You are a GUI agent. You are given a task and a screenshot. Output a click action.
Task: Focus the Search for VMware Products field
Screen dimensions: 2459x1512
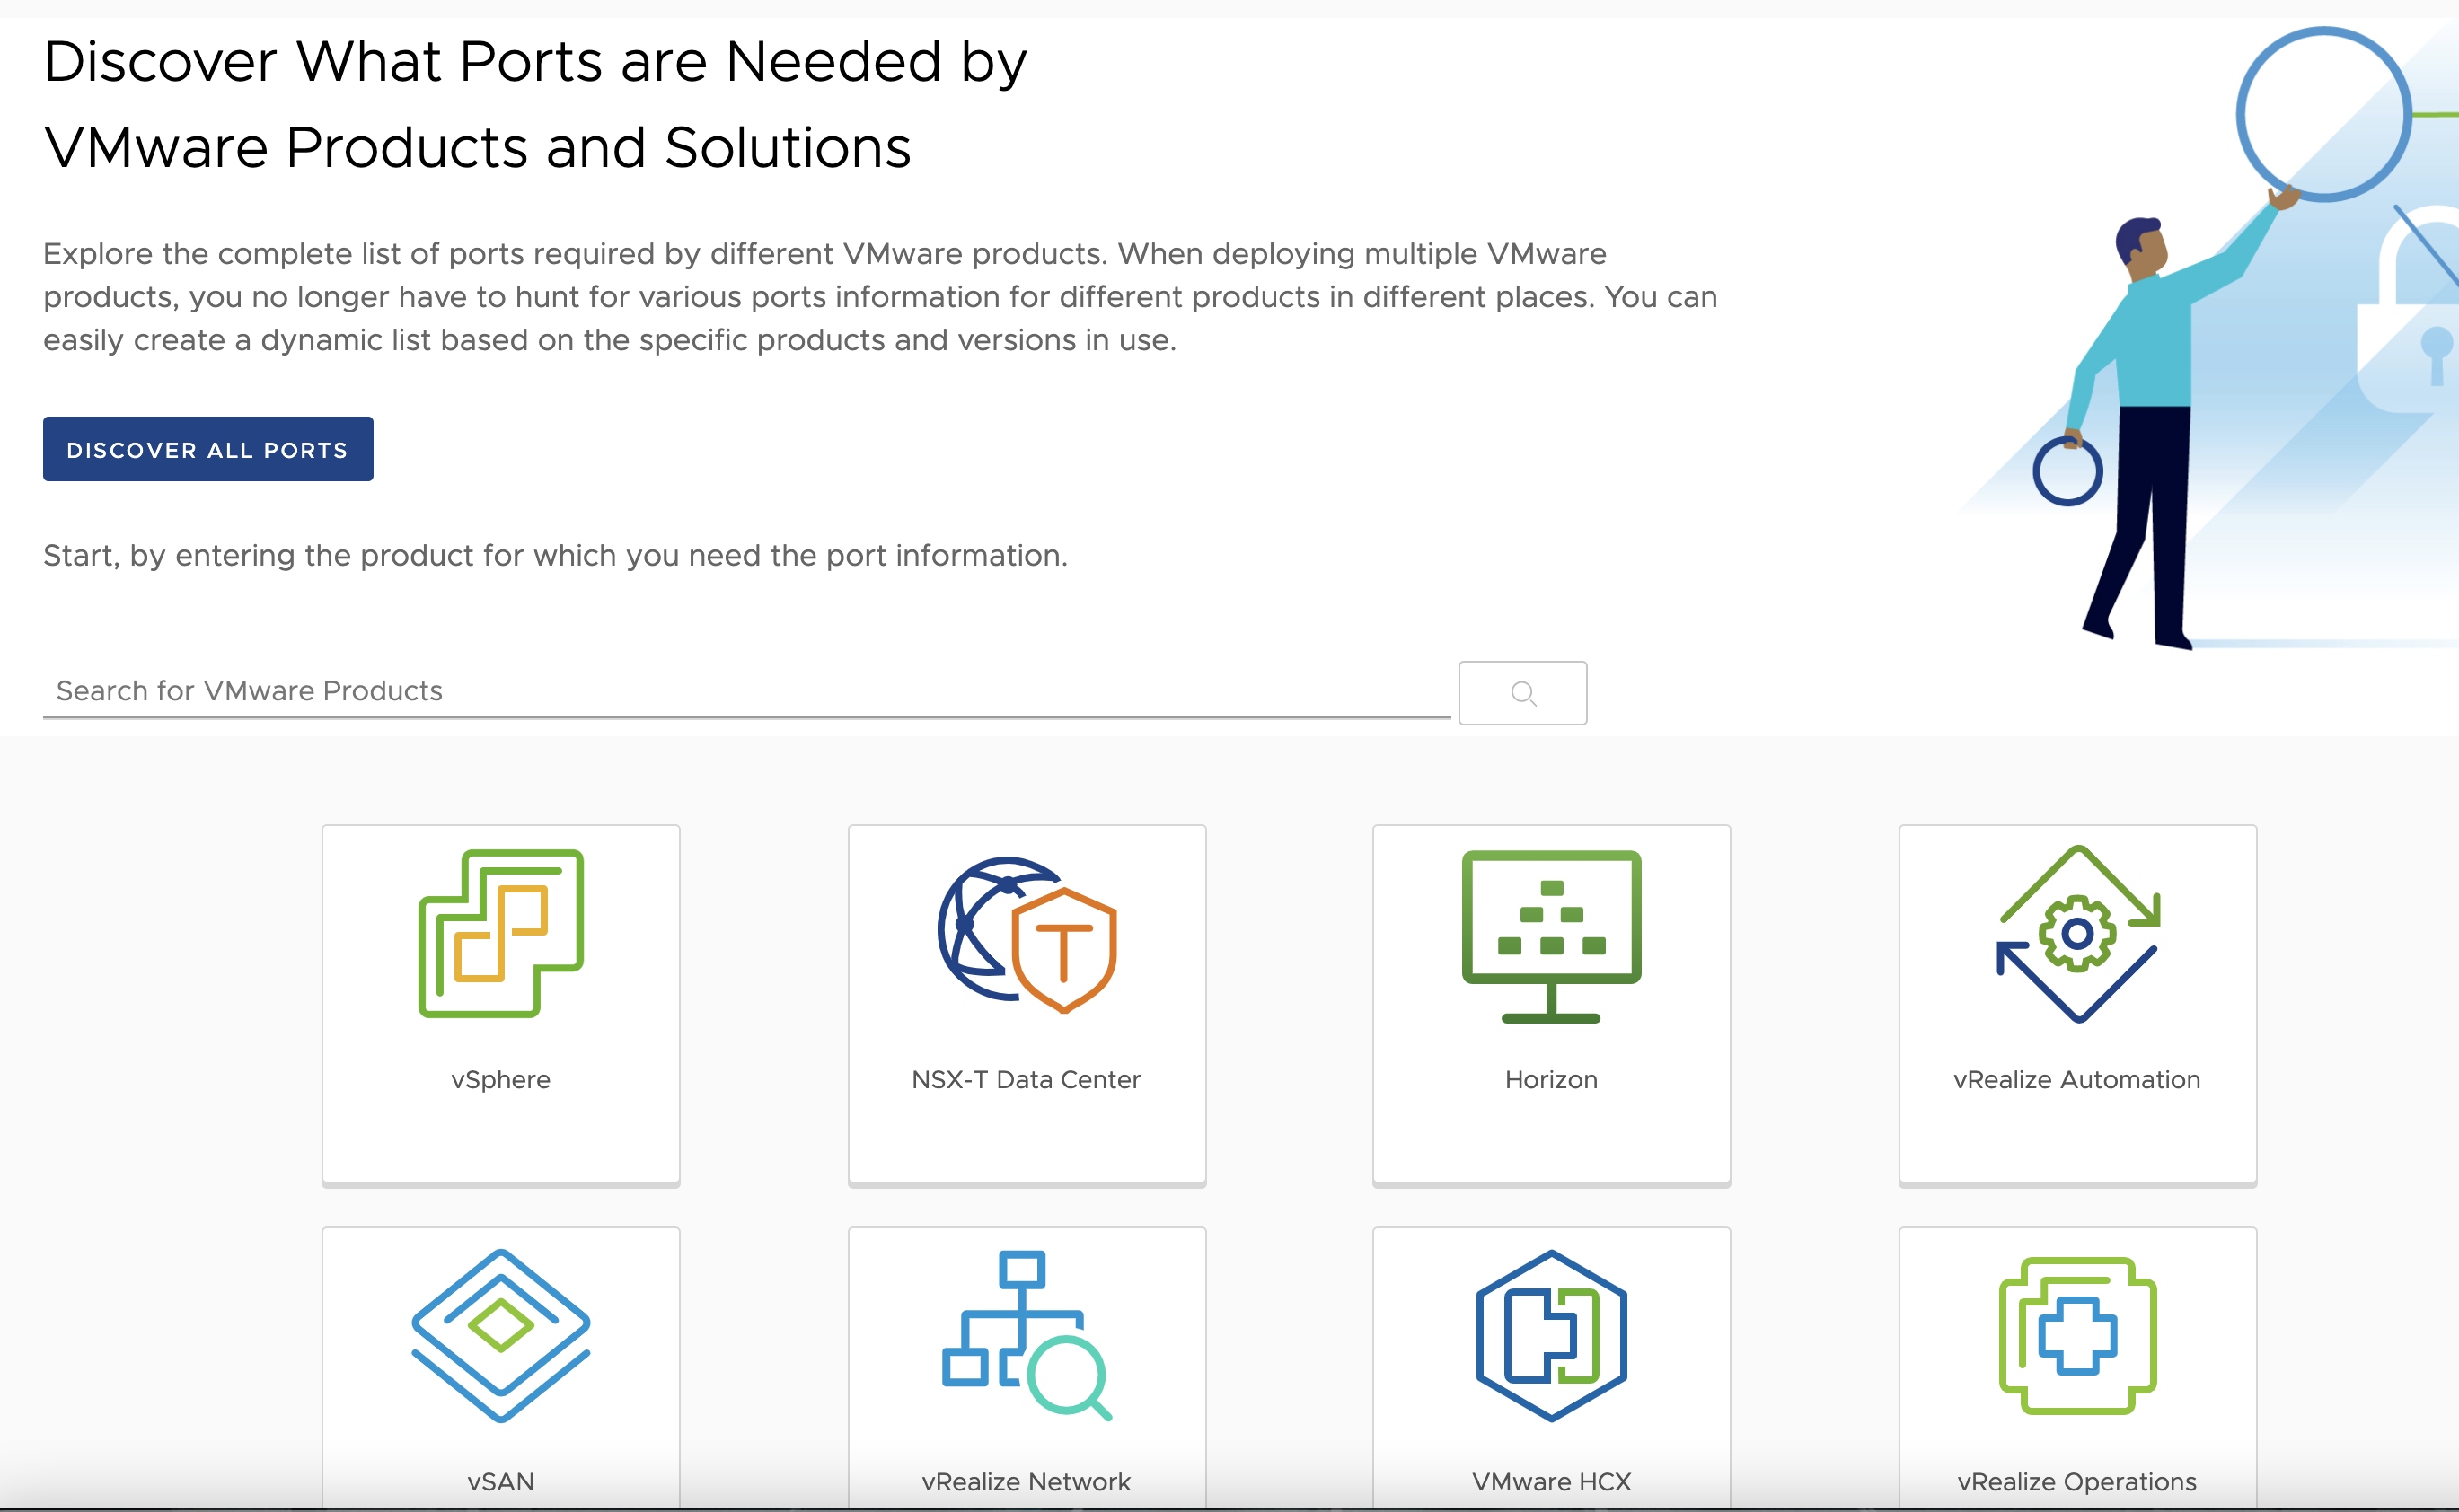[746, 691]
